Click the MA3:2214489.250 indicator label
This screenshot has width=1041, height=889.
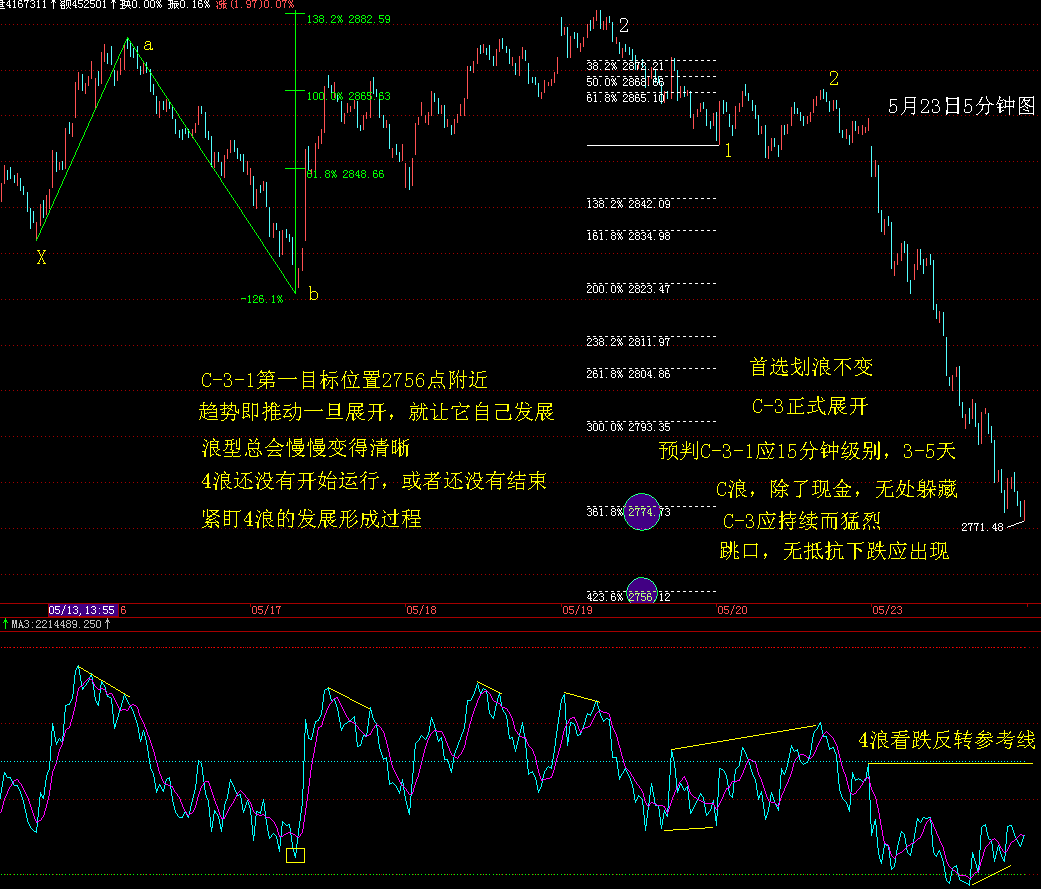tap(58, 625)
